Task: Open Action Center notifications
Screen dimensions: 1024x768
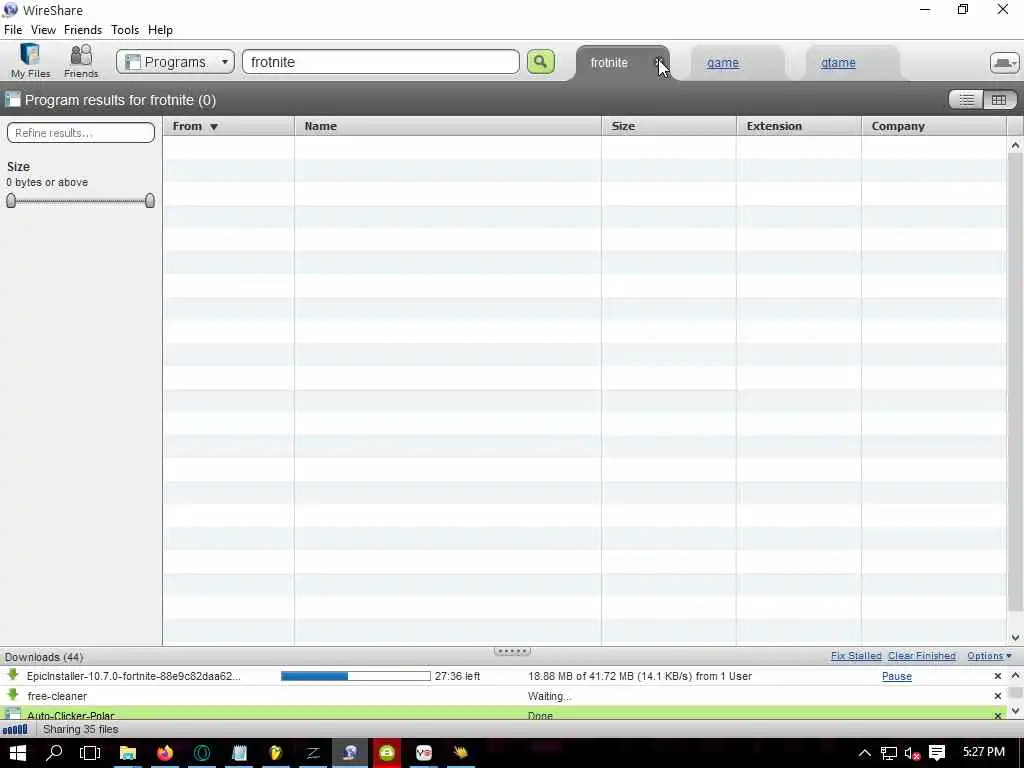Action: pos(937,753)
